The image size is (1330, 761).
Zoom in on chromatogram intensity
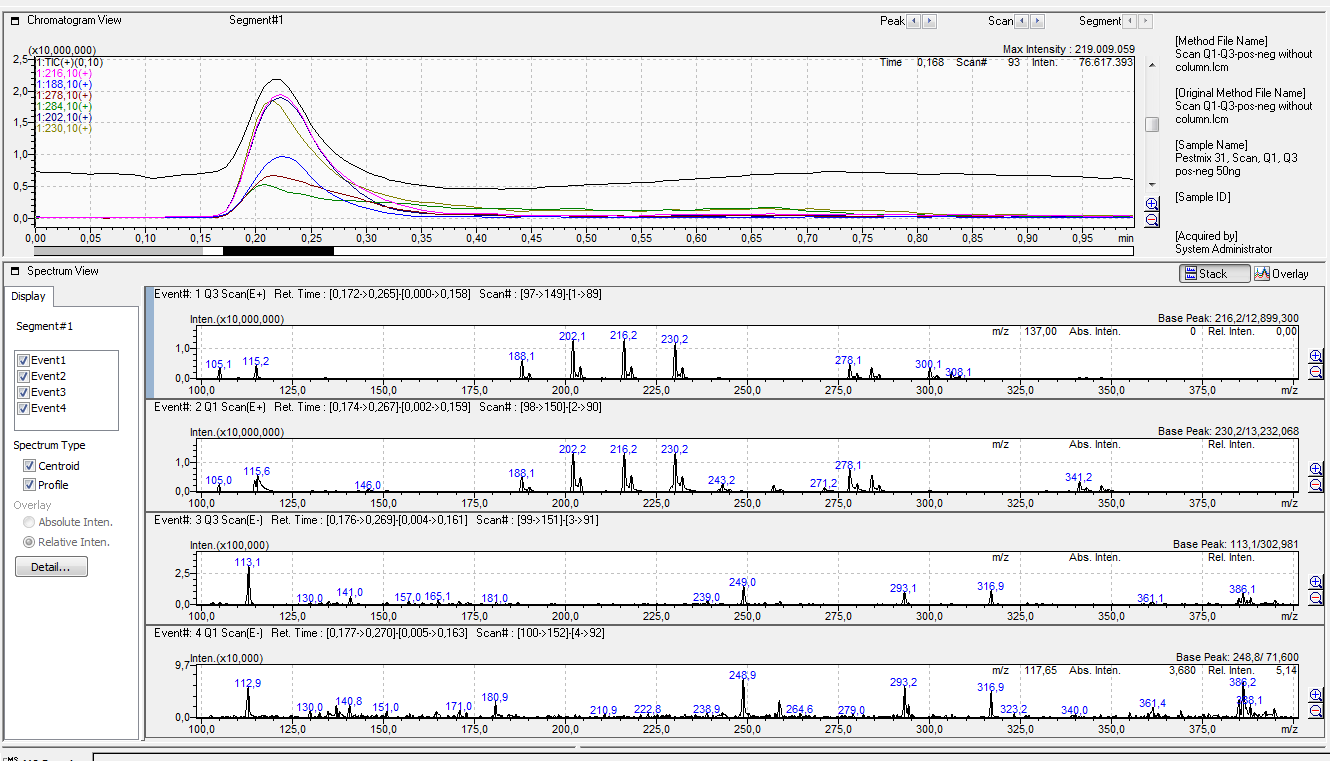coord(1152,205)
